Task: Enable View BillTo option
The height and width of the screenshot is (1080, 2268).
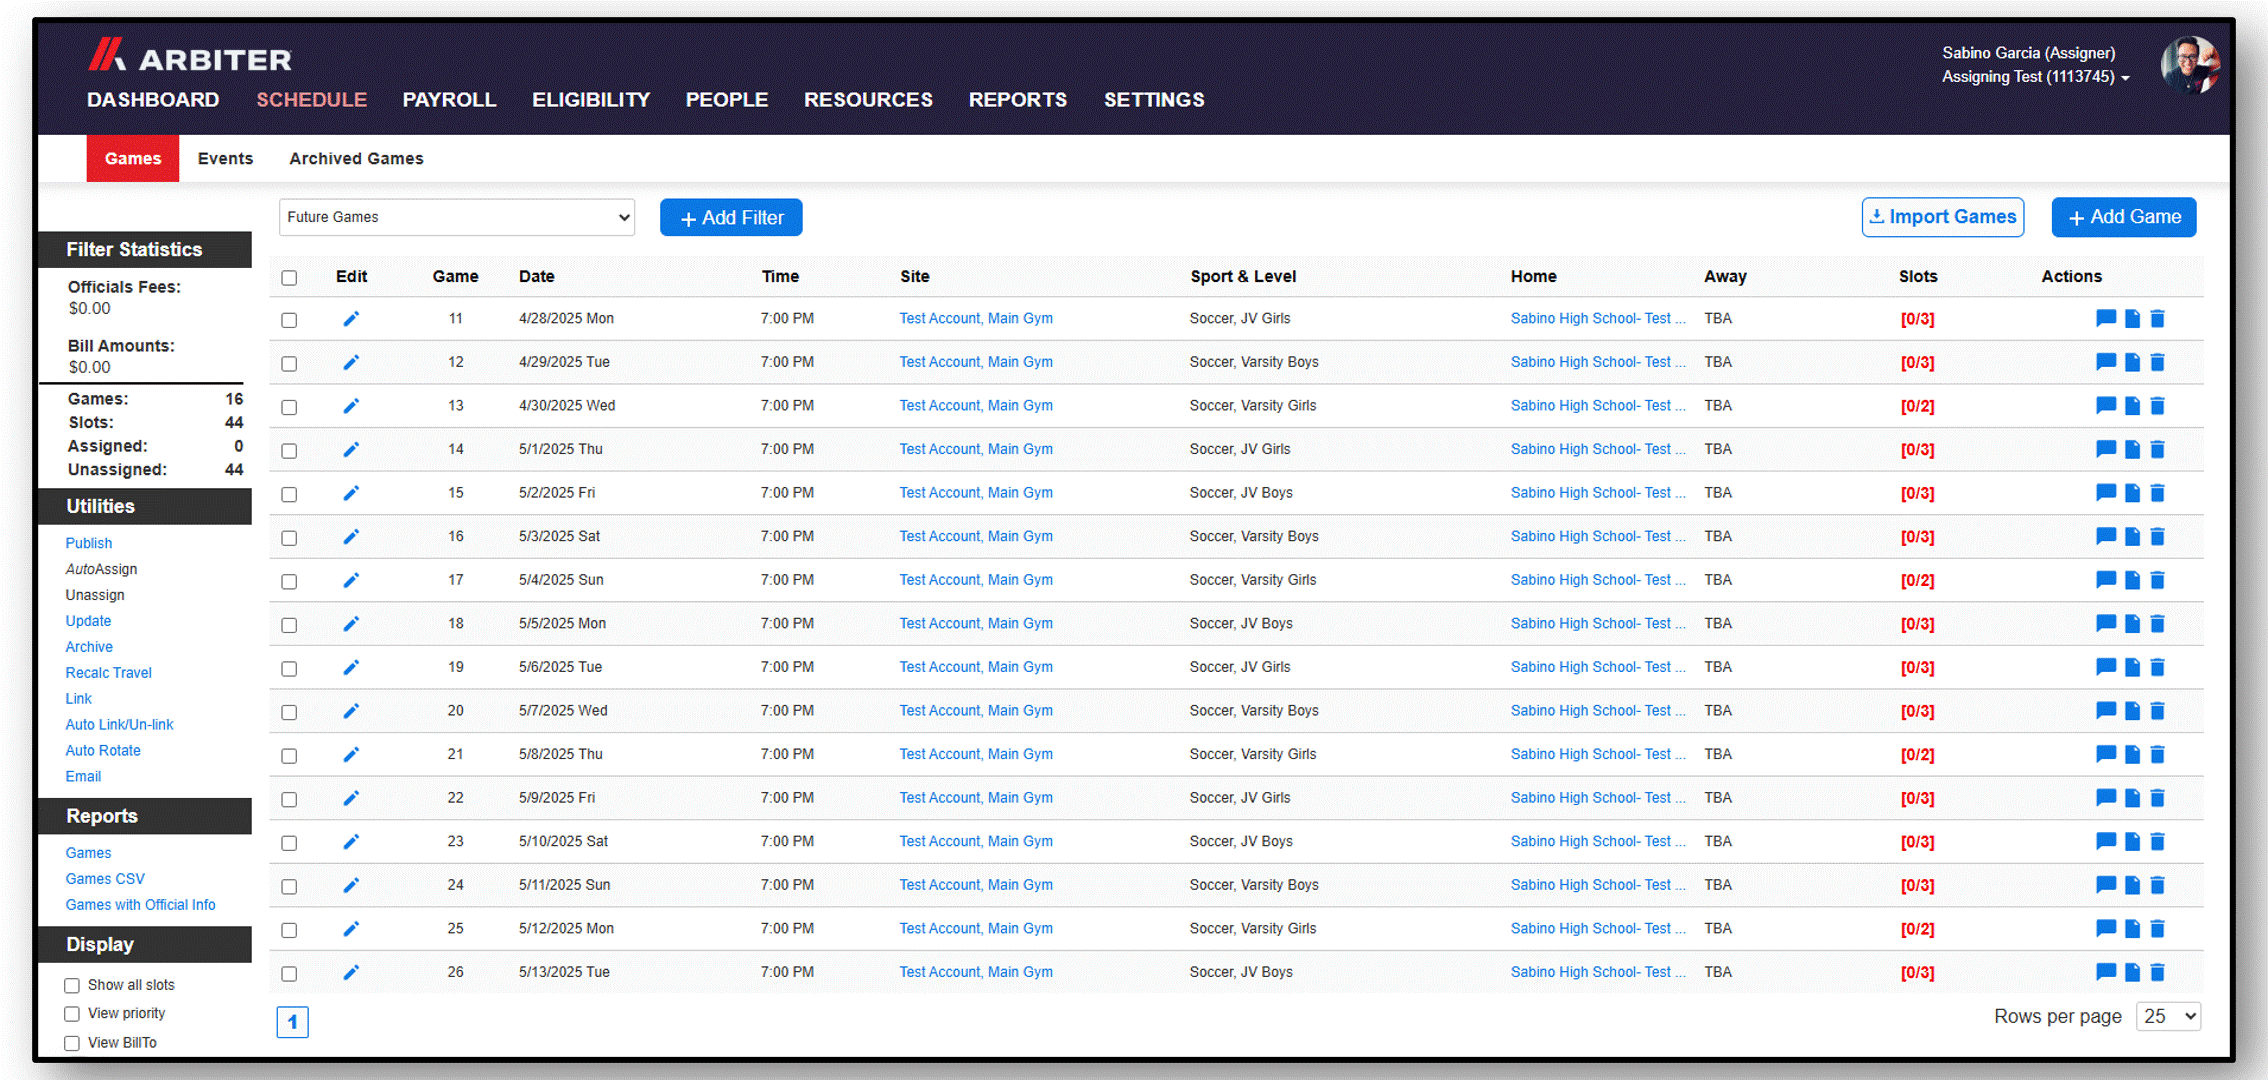Action: pos(72,1043)
